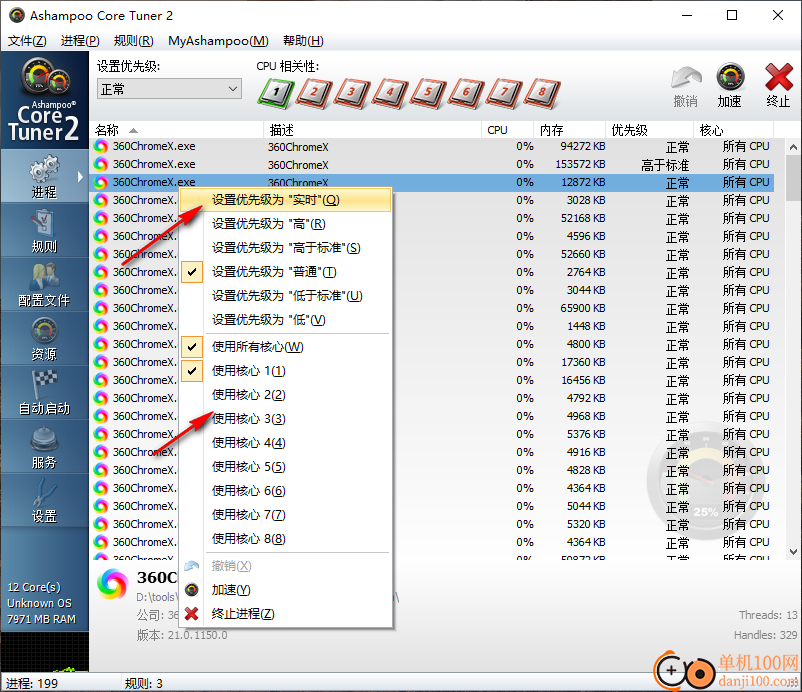The width and height of the screenshot is (802, 692).
Task: Sort by the 内存 column header
Action: pos(569,130)
